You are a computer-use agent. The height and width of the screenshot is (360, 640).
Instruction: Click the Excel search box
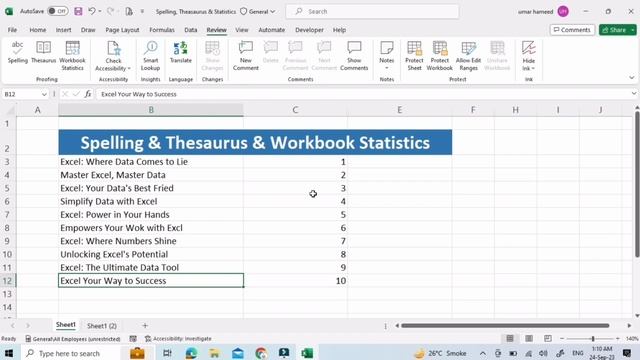click(372, 11)
